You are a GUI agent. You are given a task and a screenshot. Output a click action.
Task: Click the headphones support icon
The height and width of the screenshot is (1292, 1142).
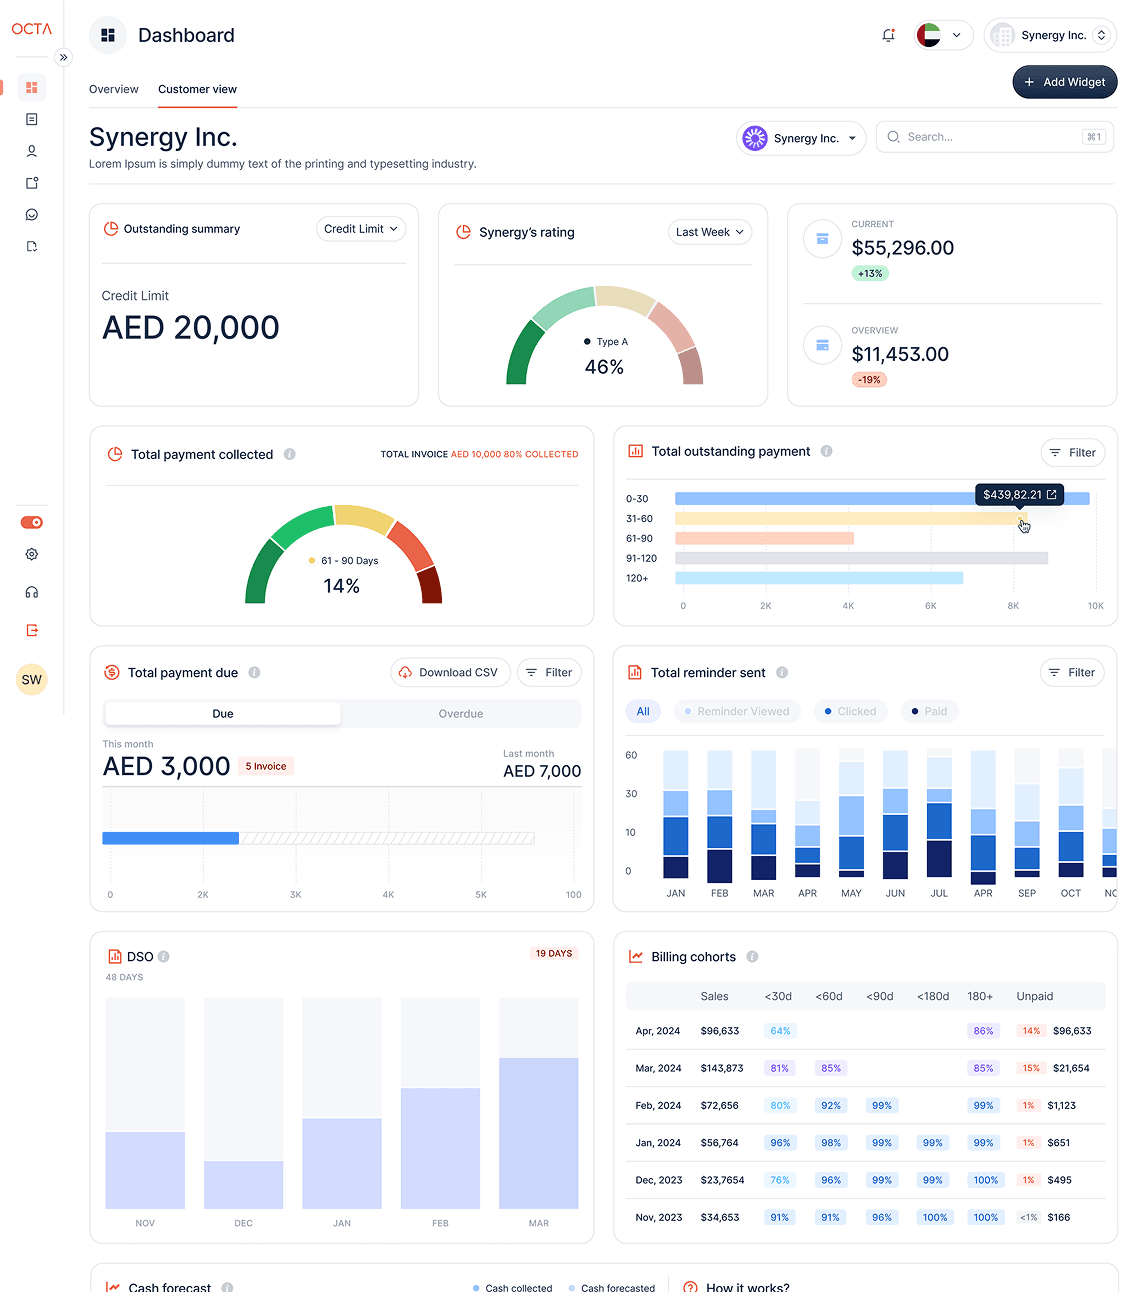31,592
